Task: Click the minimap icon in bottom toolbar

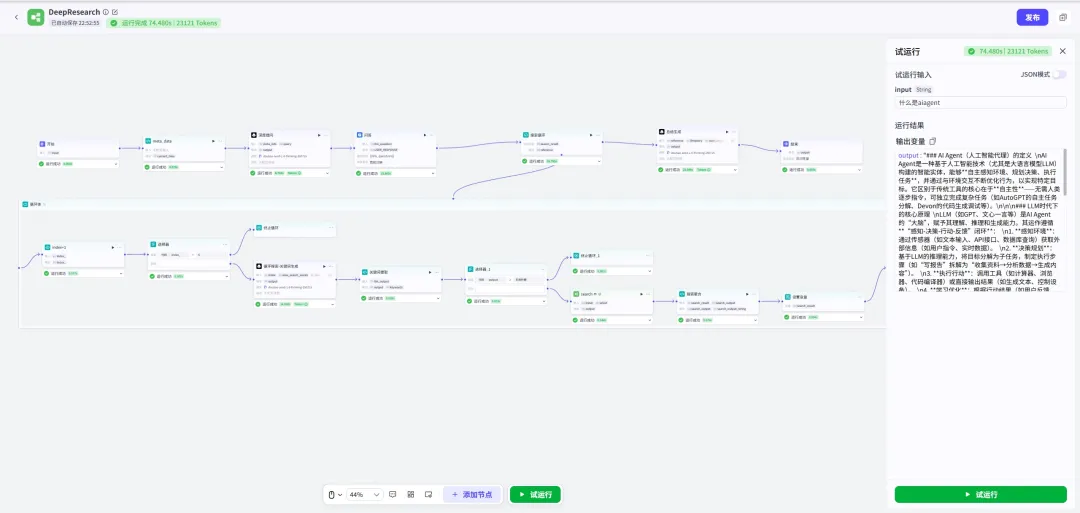Action: click(428, 494)
